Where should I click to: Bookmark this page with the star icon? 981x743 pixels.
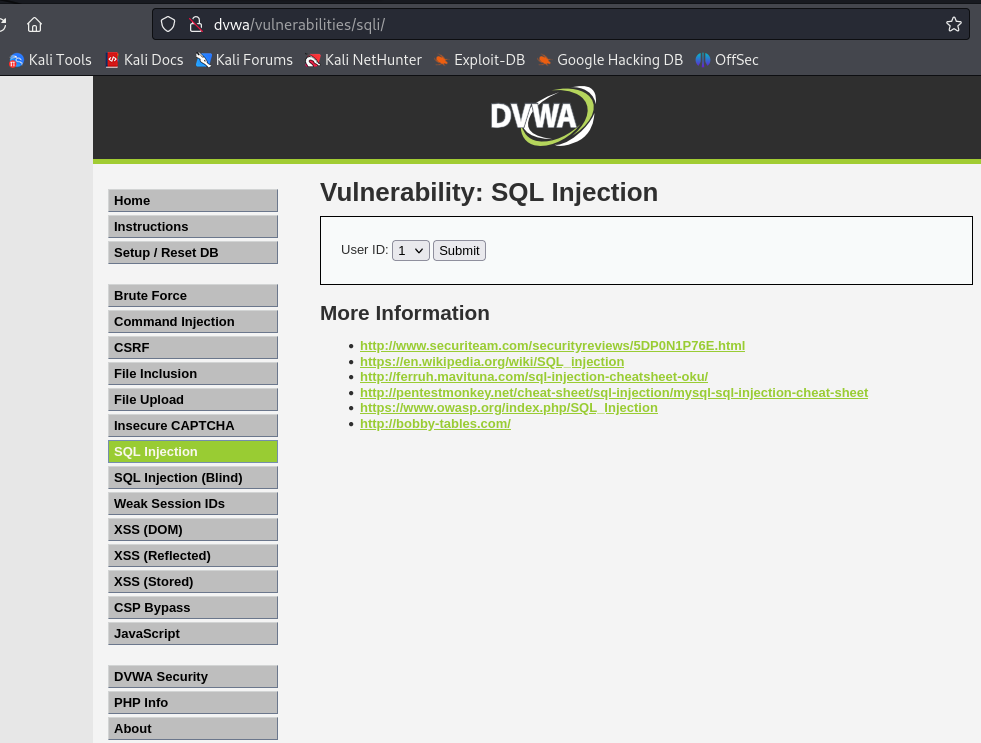click(953, 24)
